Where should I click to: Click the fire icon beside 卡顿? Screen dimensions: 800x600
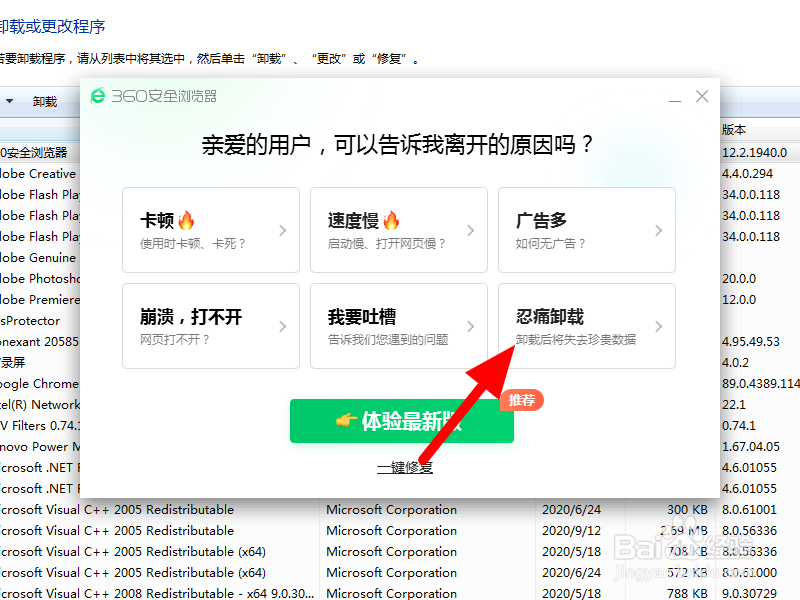(x=186, y=220)
